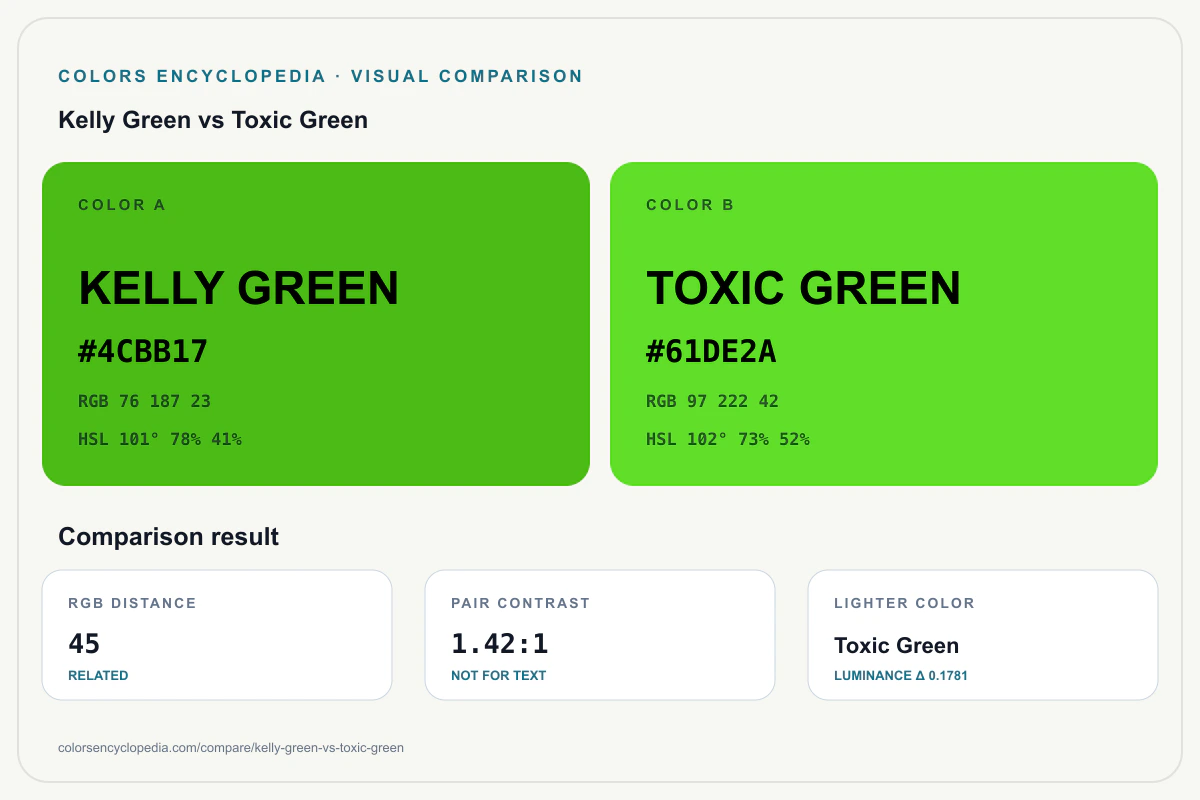
Task: Open the RGB Distance result card
Action: [217, 635]
